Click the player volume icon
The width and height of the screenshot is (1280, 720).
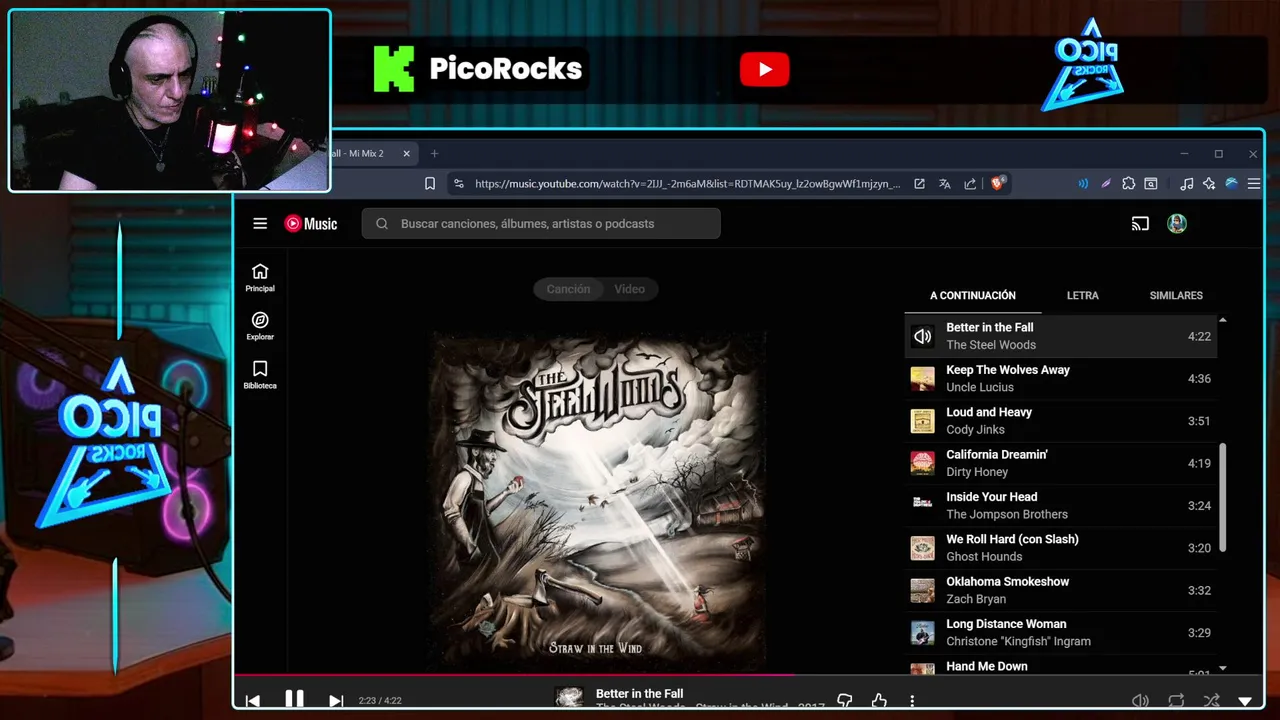1140,701
